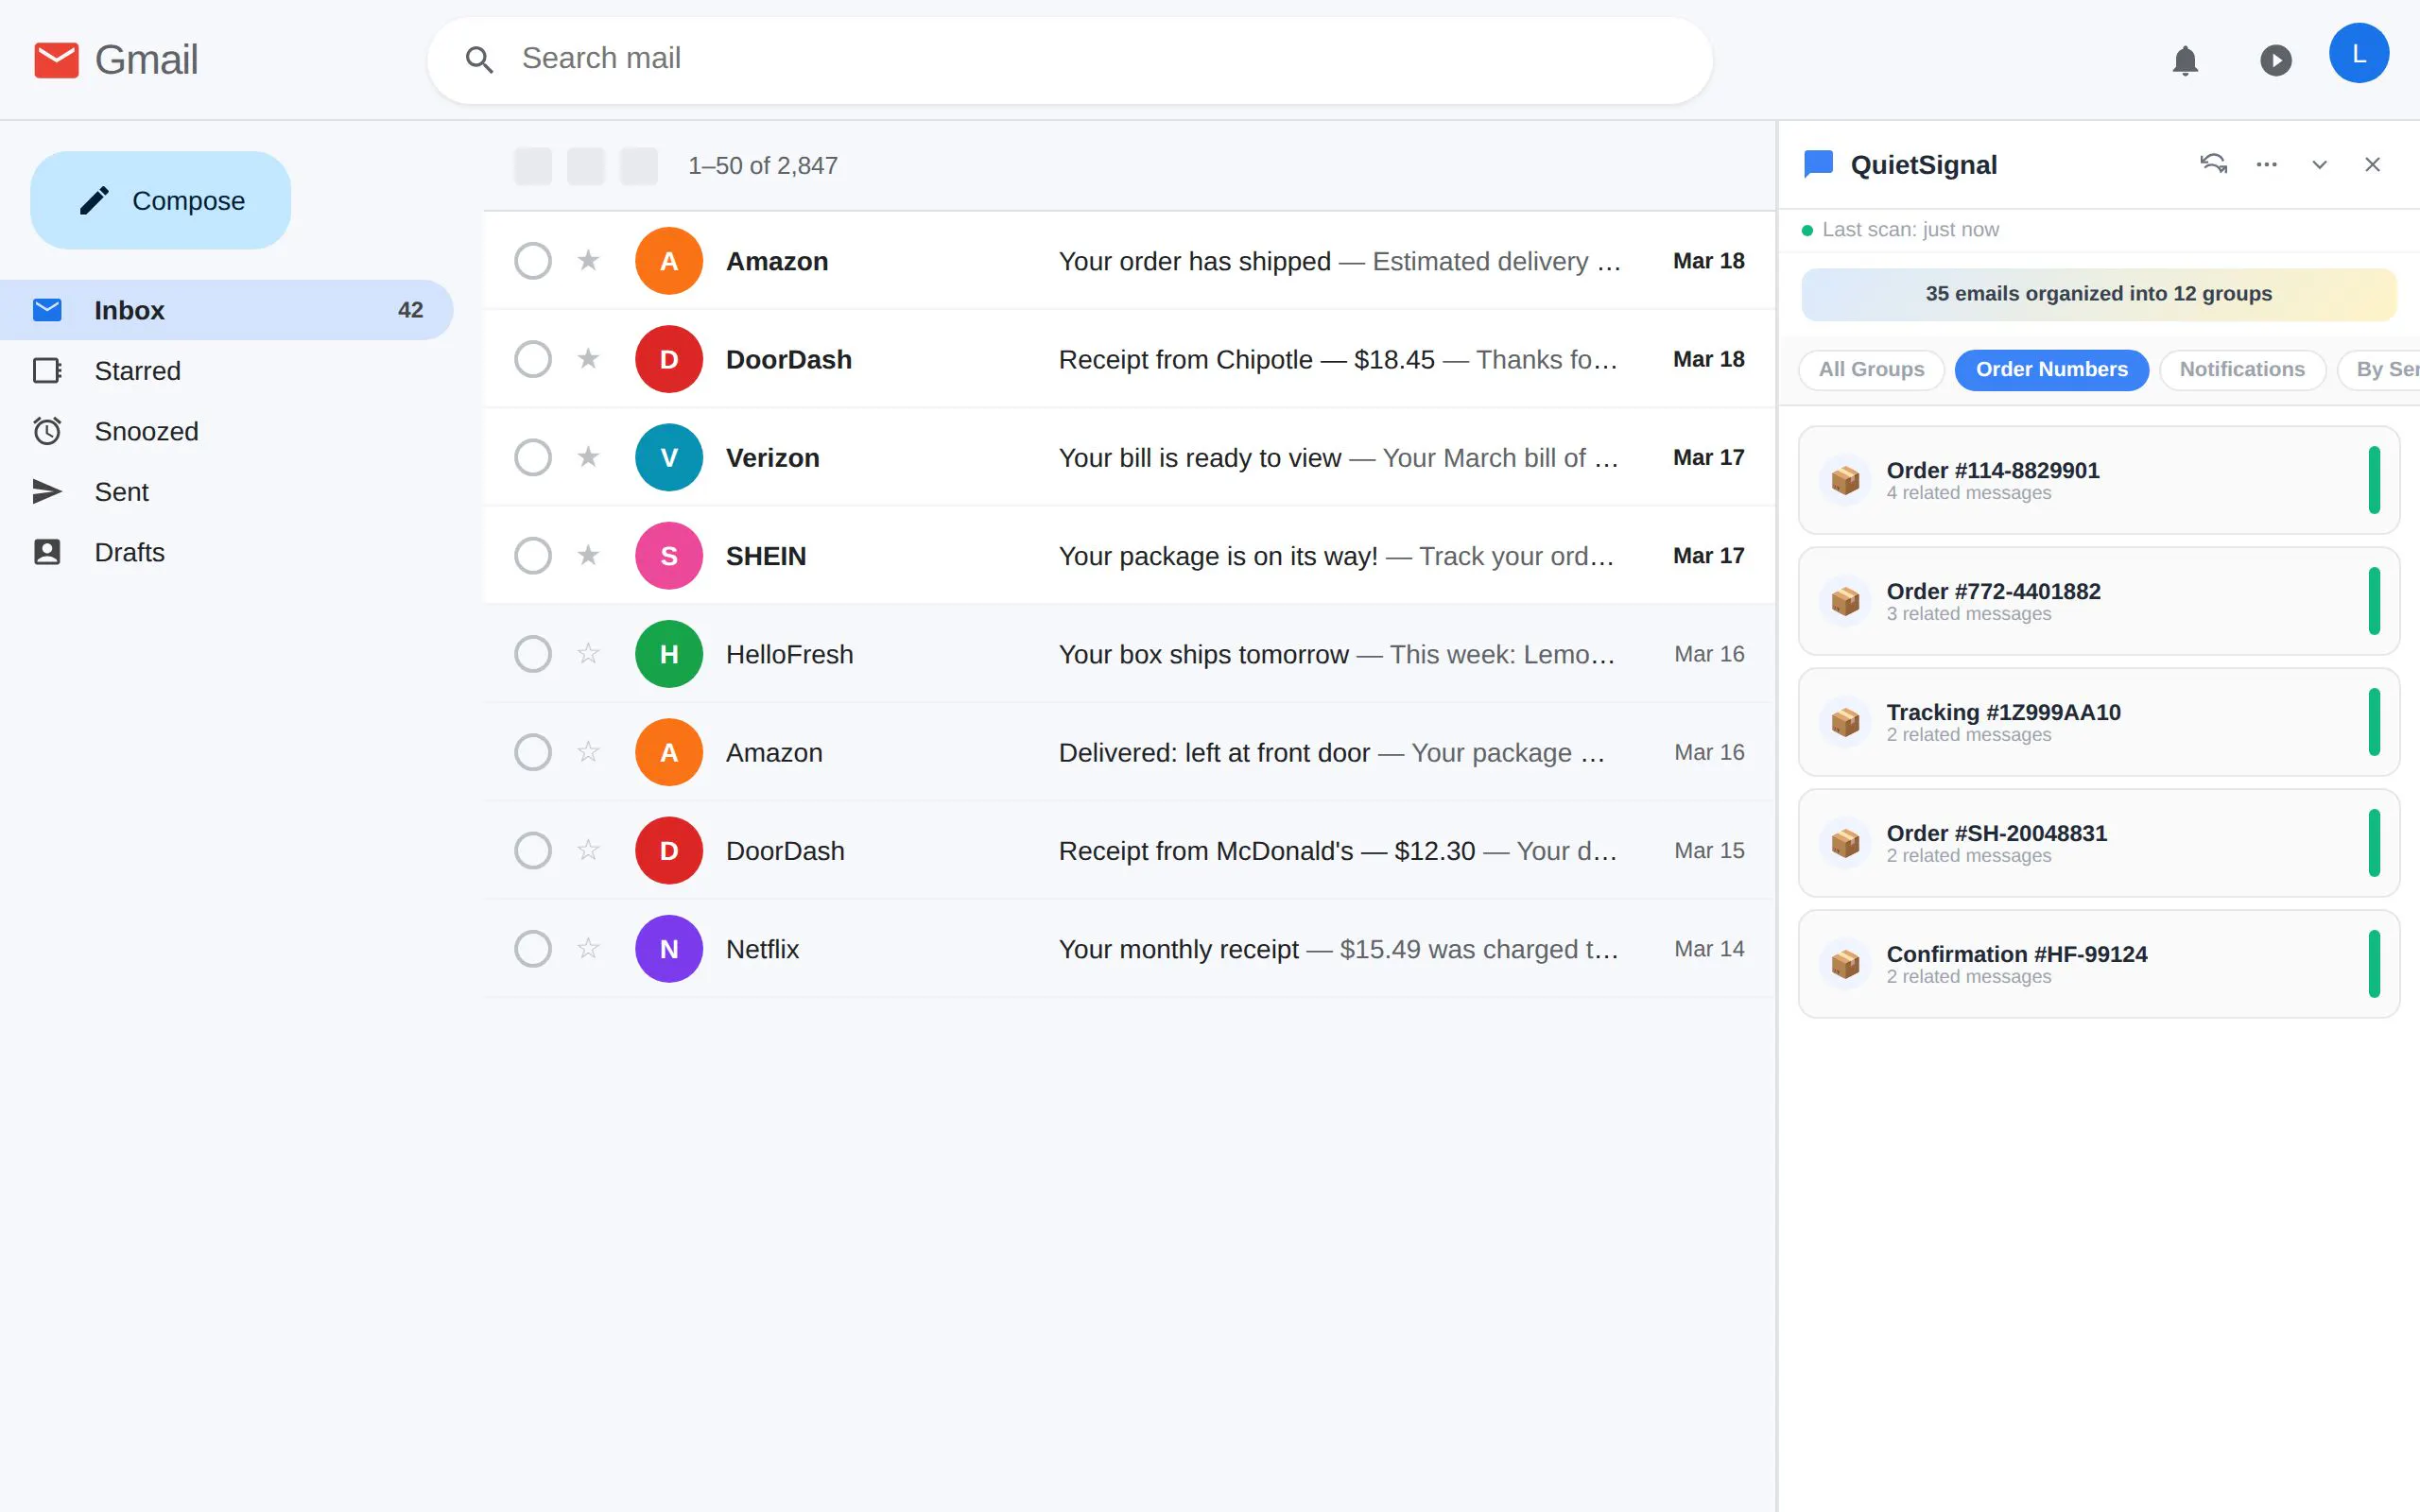Image resolution: width=2420 pixels, height=1512 pixels.
Task: Click the play circle icon in the header
Action: tap(2275, 61)
